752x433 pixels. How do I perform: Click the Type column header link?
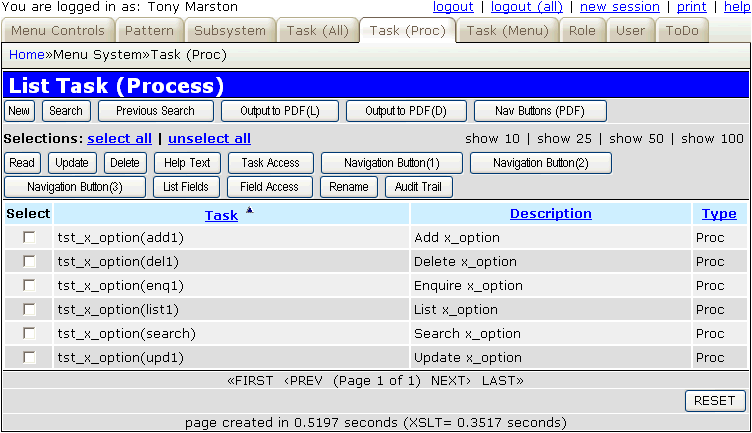(718, 214)
